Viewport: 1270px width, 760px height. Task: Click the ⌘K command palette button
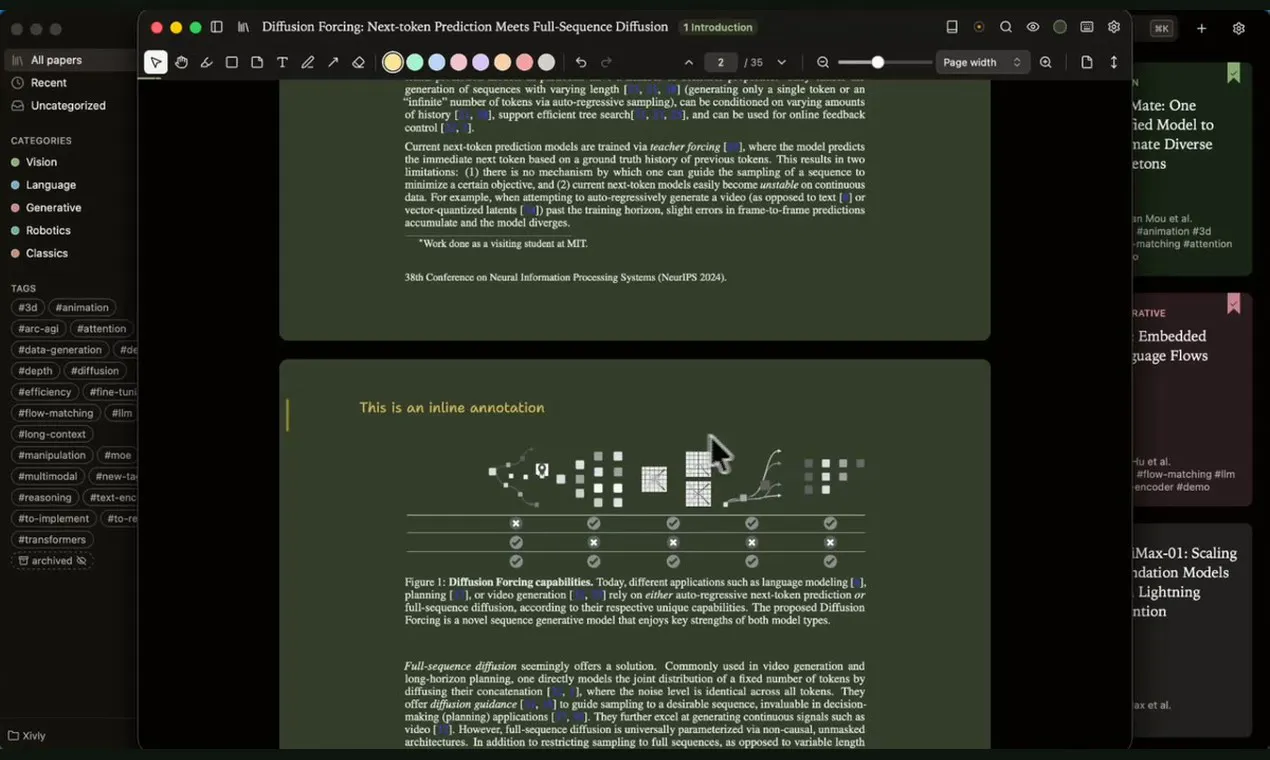pos(1162,28)
